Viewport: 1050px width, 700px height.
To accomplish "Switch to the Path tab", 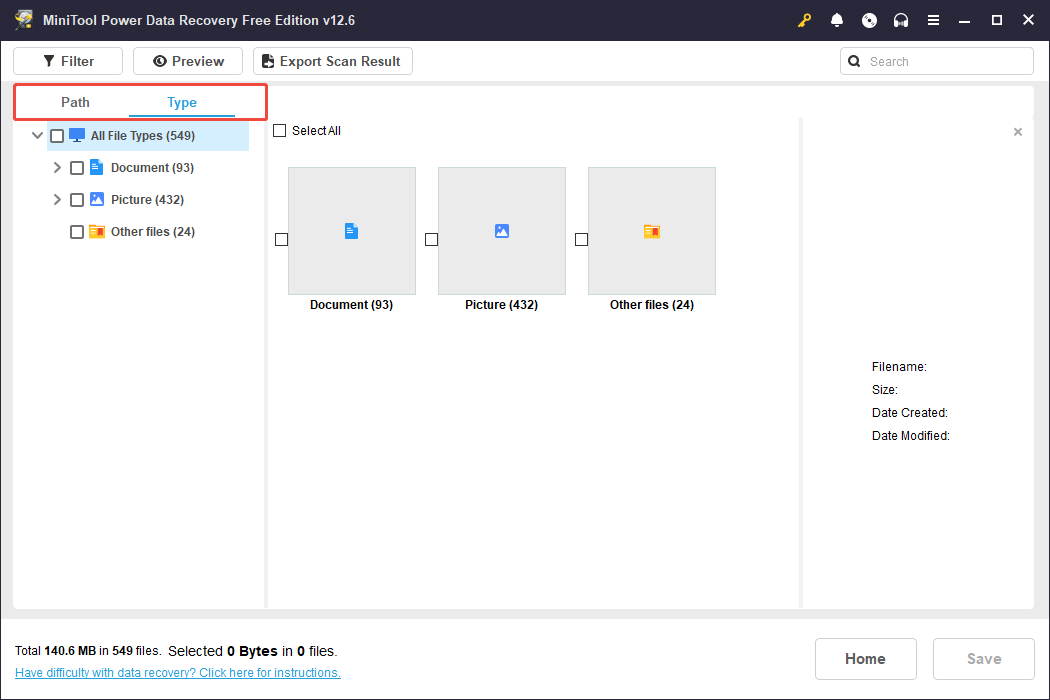I will (75, 102).
